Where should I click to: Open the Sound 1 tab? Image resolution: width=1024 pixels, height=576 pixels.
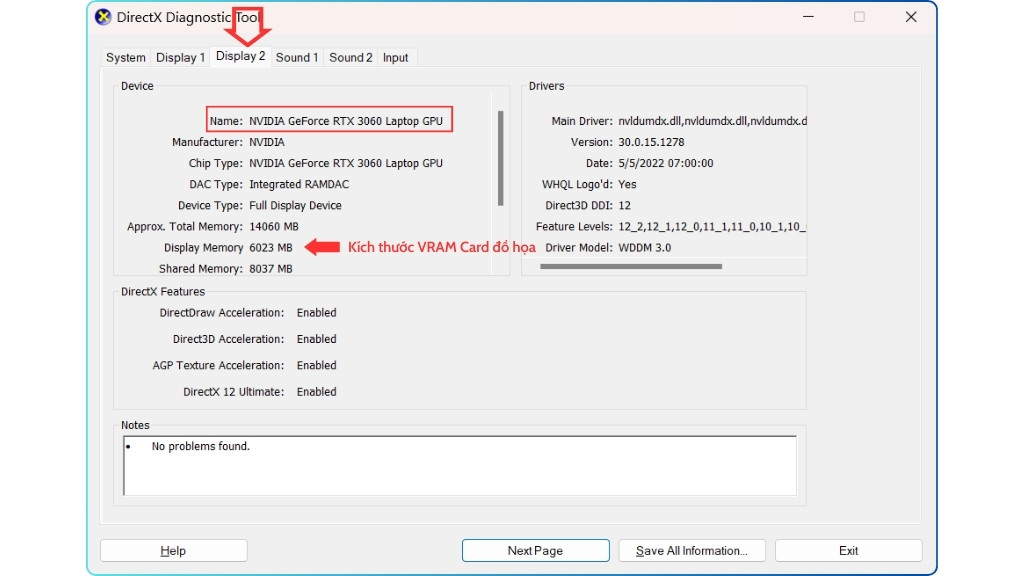pos(296,57)
